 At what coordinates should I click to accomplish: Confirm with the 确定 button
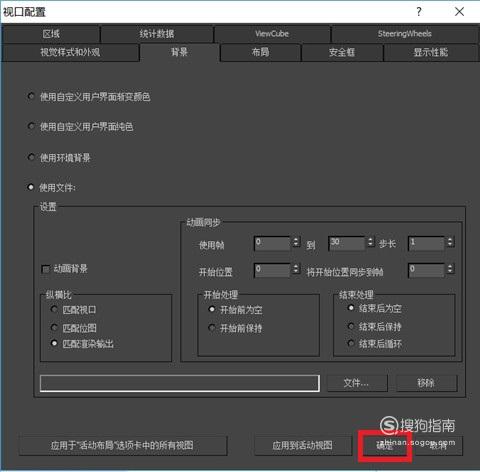tap(385, 446)
